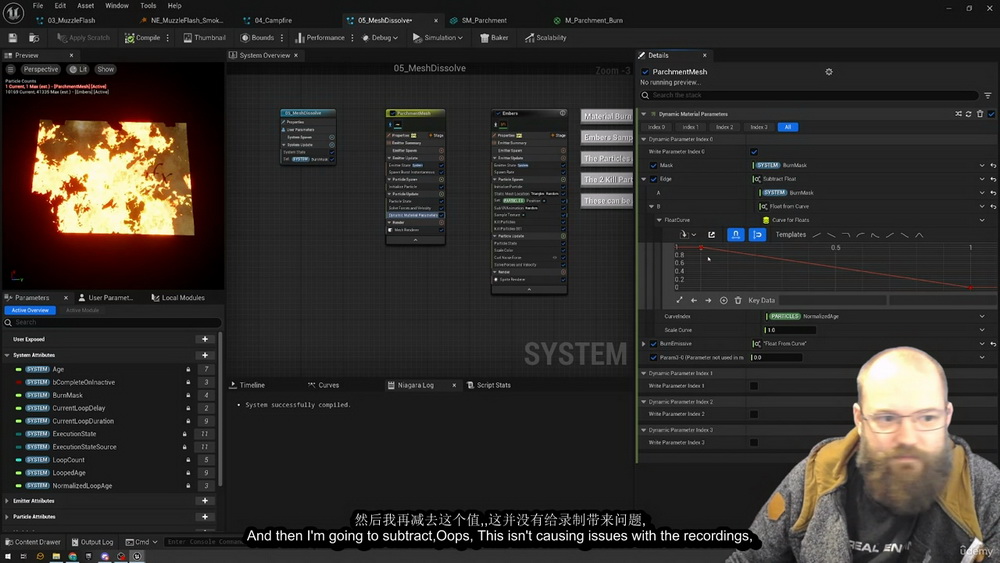Image resolution: width=1000 pixels, height=563 pixels.
Task: Enable Write Parameter Index 2 checkbox
Action: click(x=754, y=414)
